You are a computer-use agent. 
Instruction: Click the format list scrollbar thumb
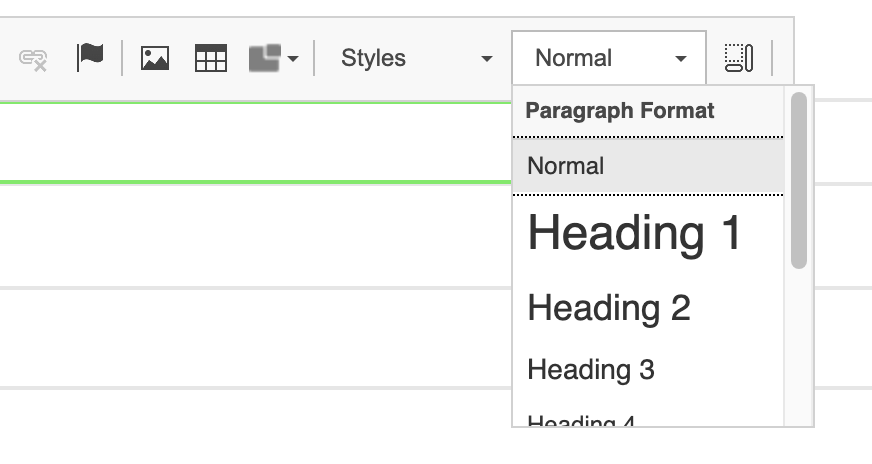pos(798,180)
